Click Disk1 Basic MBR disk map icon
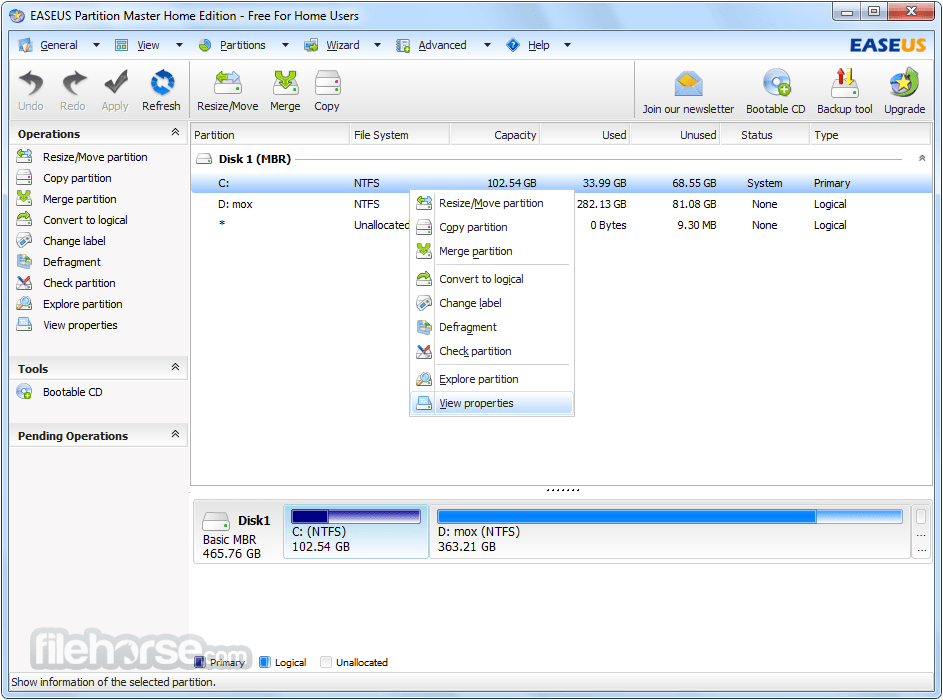Image resolution: width=943 pixels, height=700 pixels. [216, 520]
